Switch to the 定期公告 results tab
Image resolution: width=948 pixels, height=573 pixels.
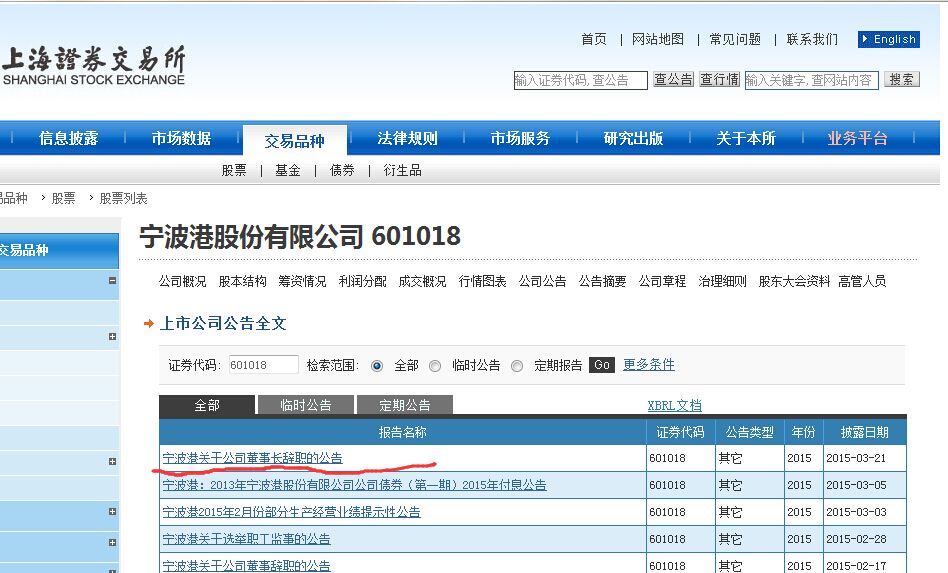click(405, 405)
